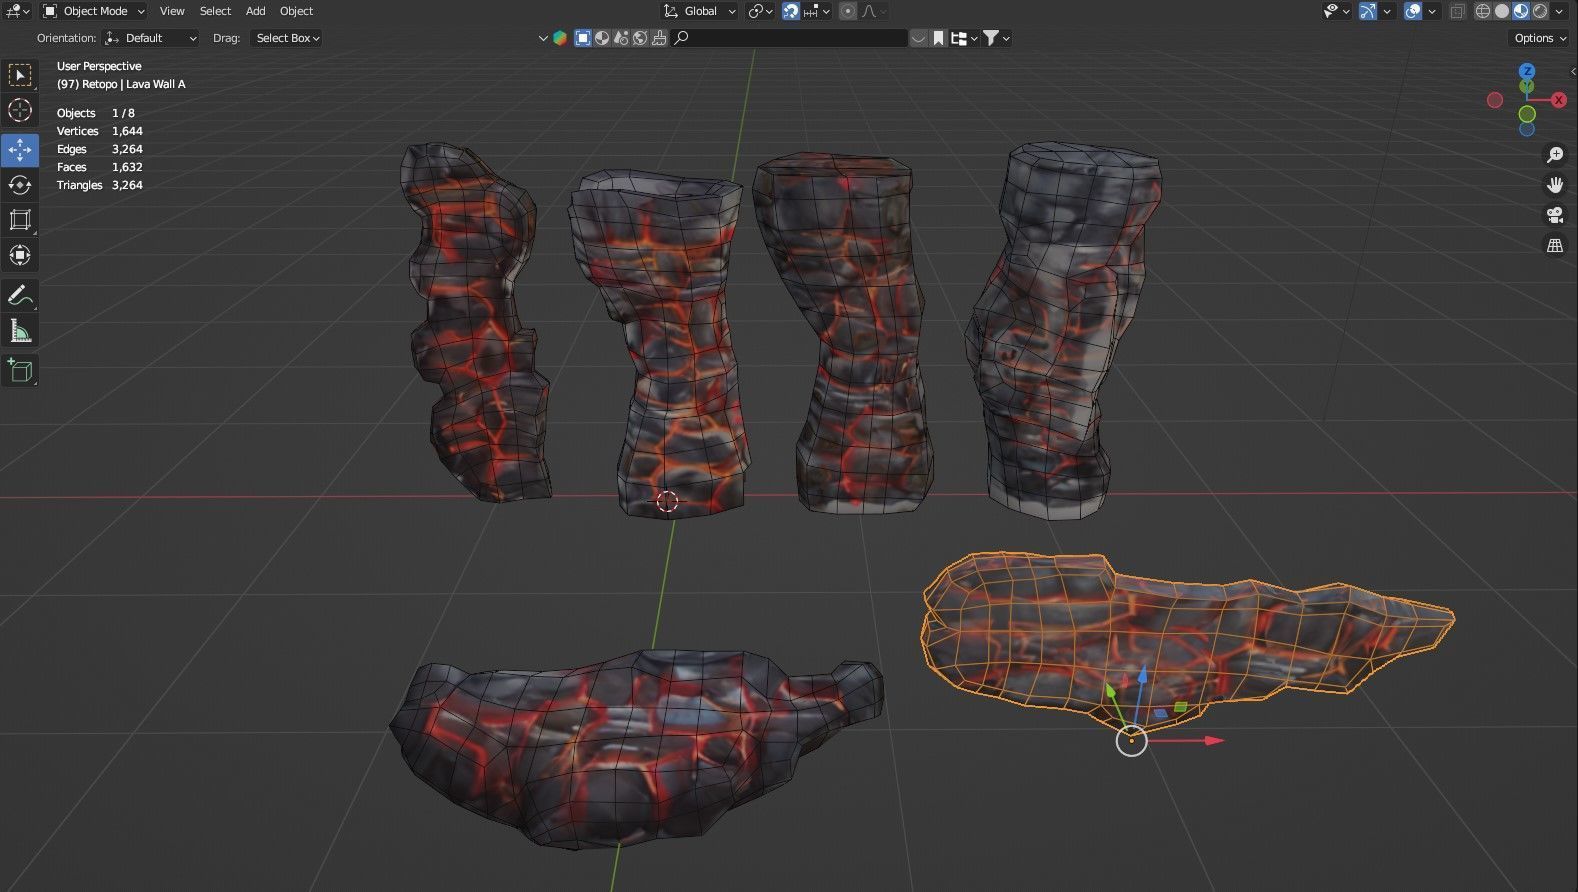Viewport: 1578px width, 892px height.
Task: Click the hierarchy tree icon near filter
Action: pos(958,38)
